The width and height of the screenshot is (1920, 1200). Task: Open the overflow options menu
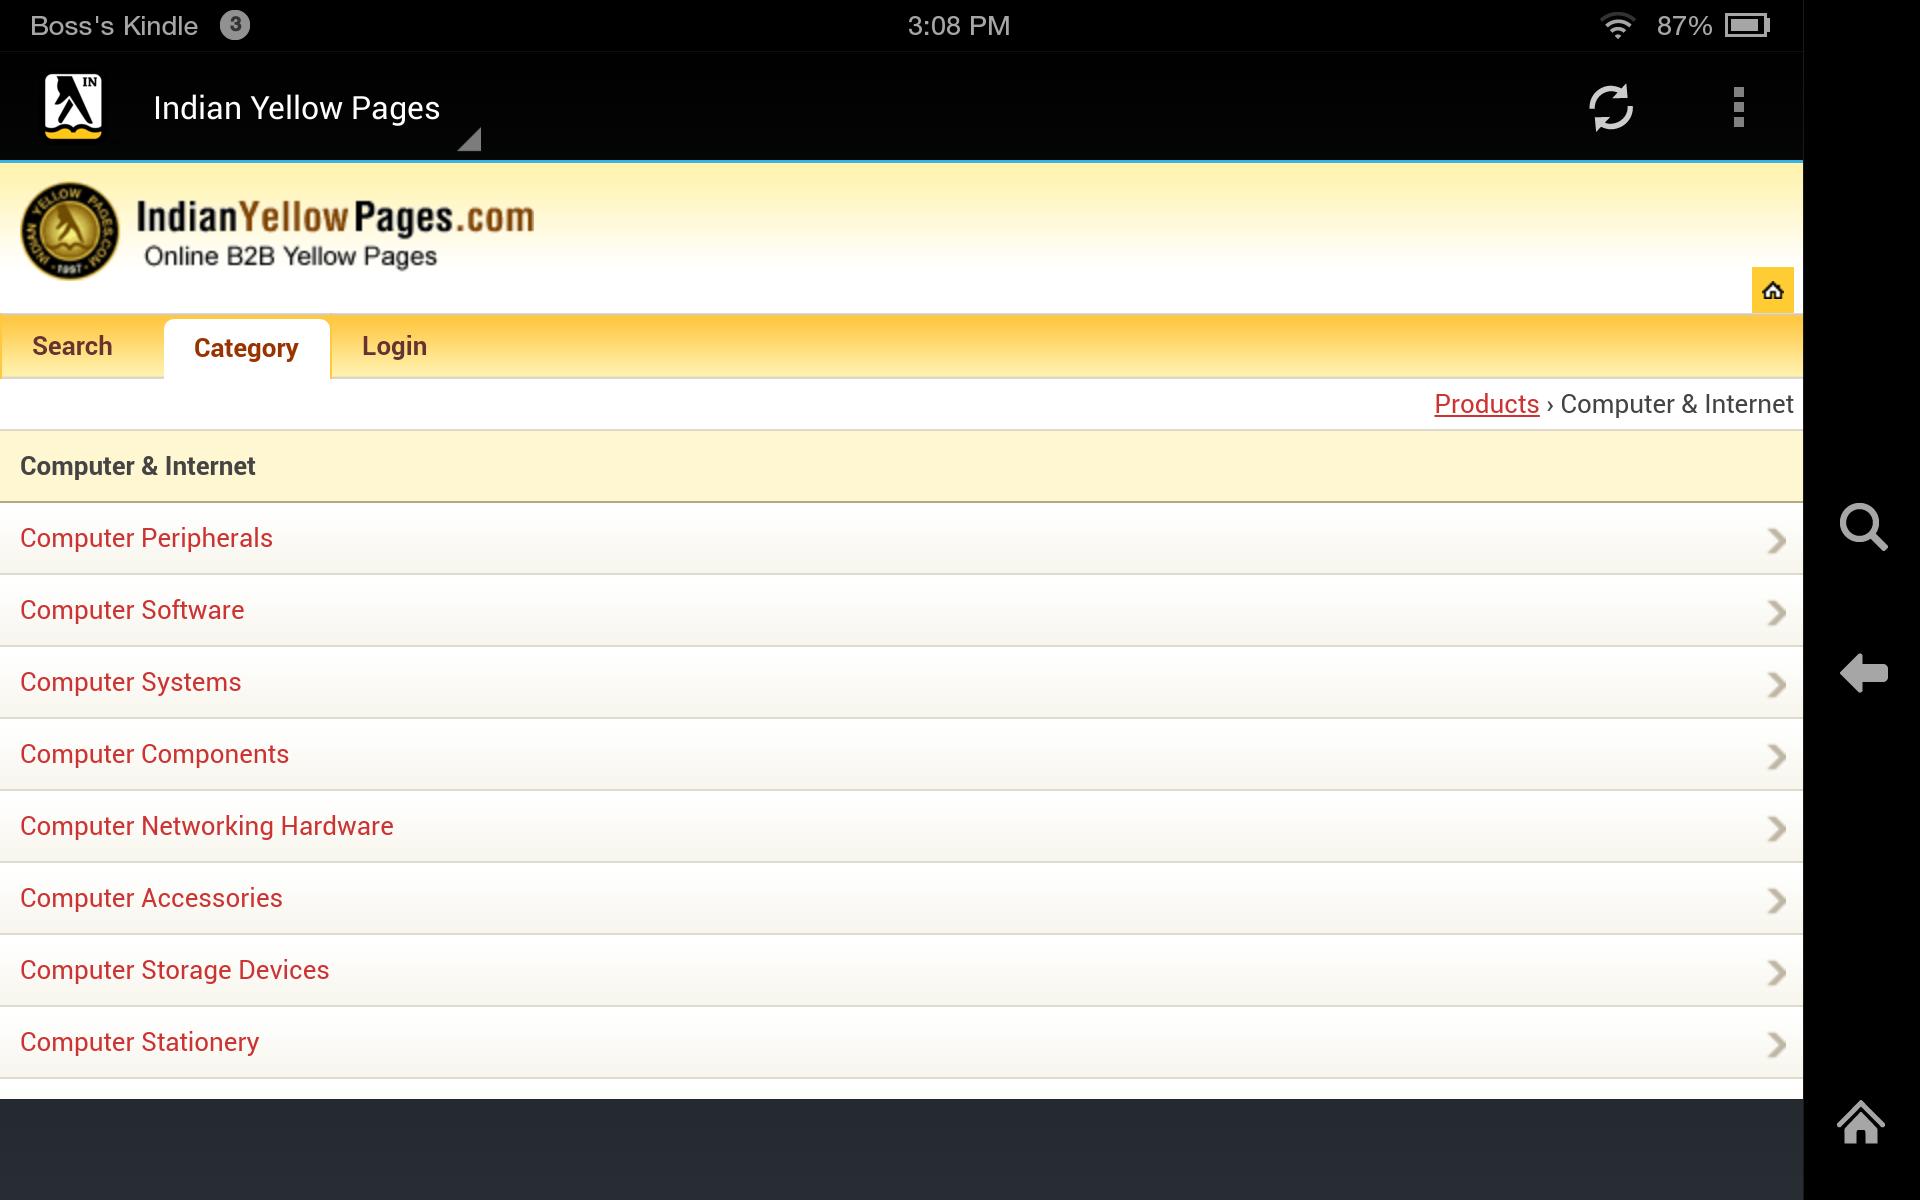click(1738, 107)
